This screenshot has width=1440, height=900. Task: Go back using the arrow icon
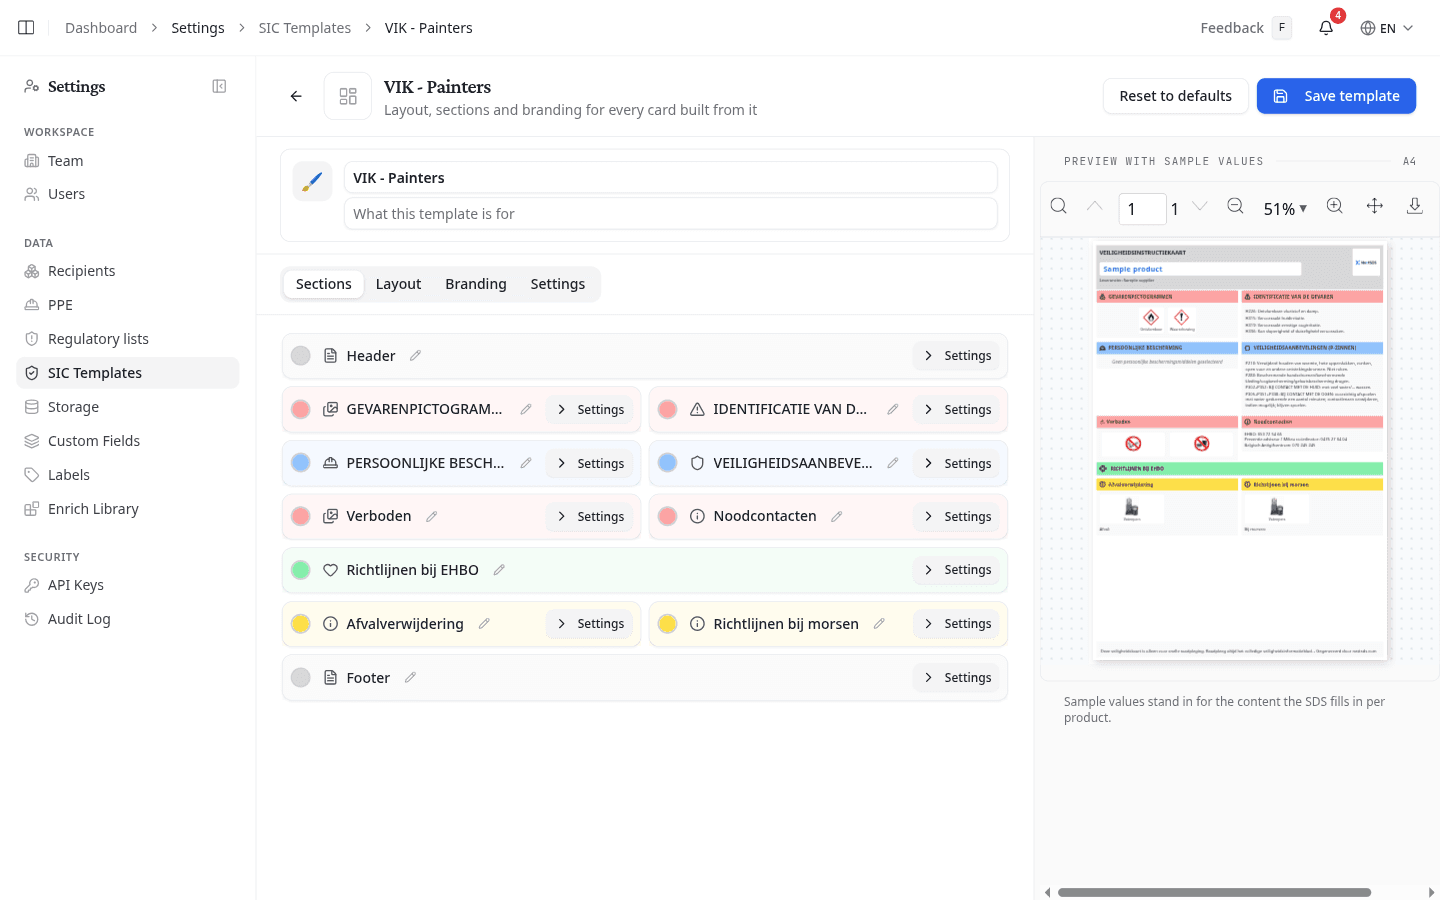coord(296,96)
